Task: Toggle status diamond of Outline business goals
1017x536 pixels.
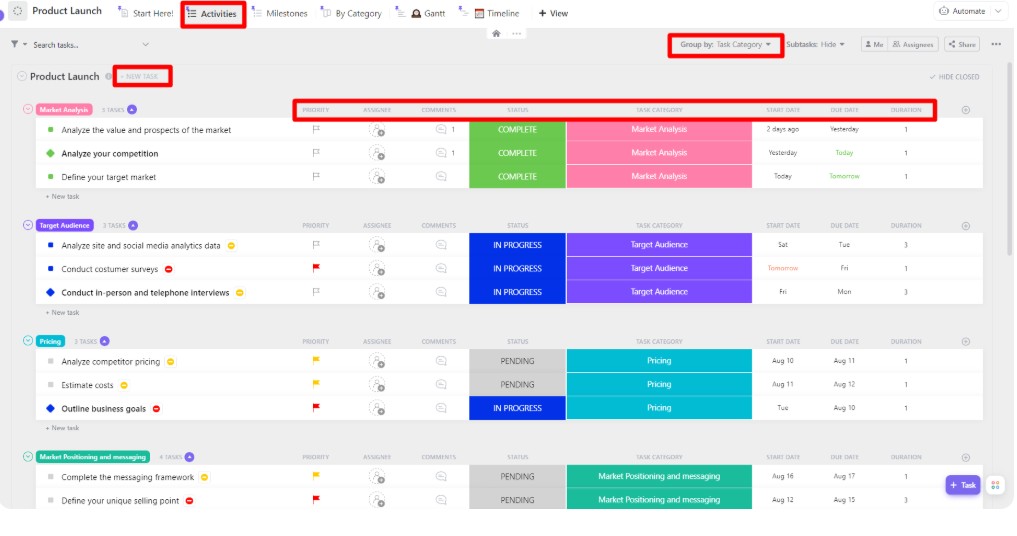Action: (x=51, y=408)
